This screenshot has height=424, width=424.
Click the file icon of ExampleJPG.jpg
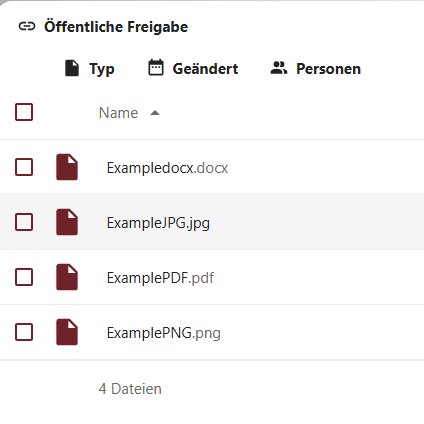click(67, 222)
